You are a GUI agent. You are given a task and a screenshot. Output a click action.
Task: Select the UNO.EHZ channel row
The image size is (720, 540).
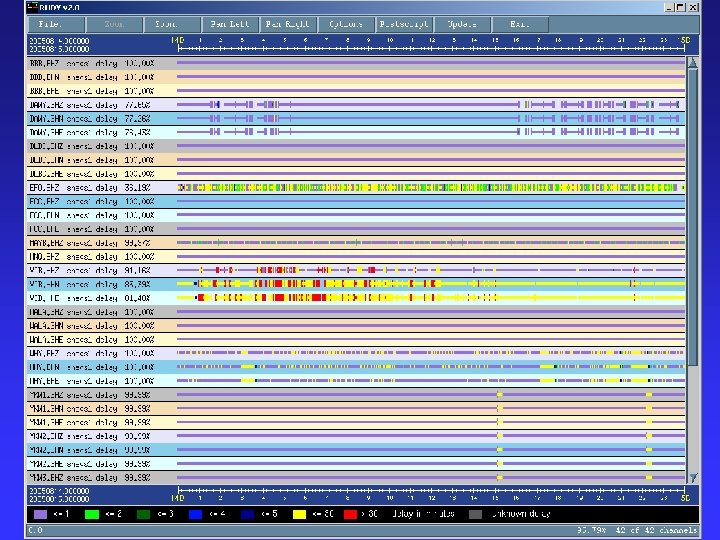point(356,257)
